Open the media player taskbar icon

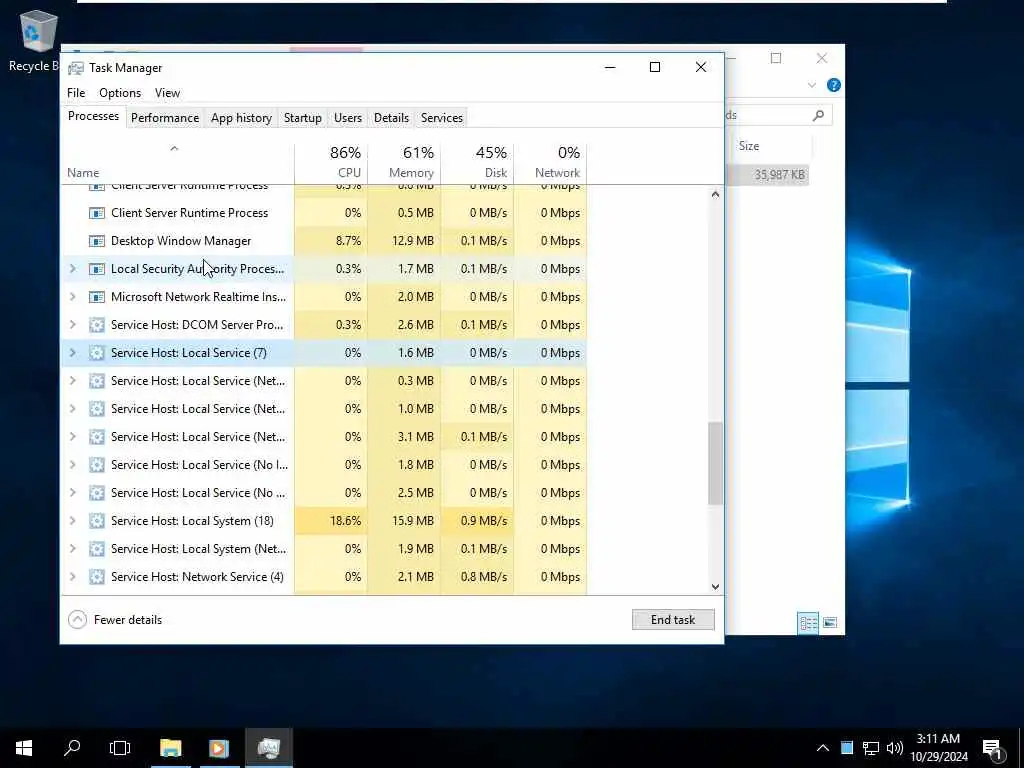[219, 748]
